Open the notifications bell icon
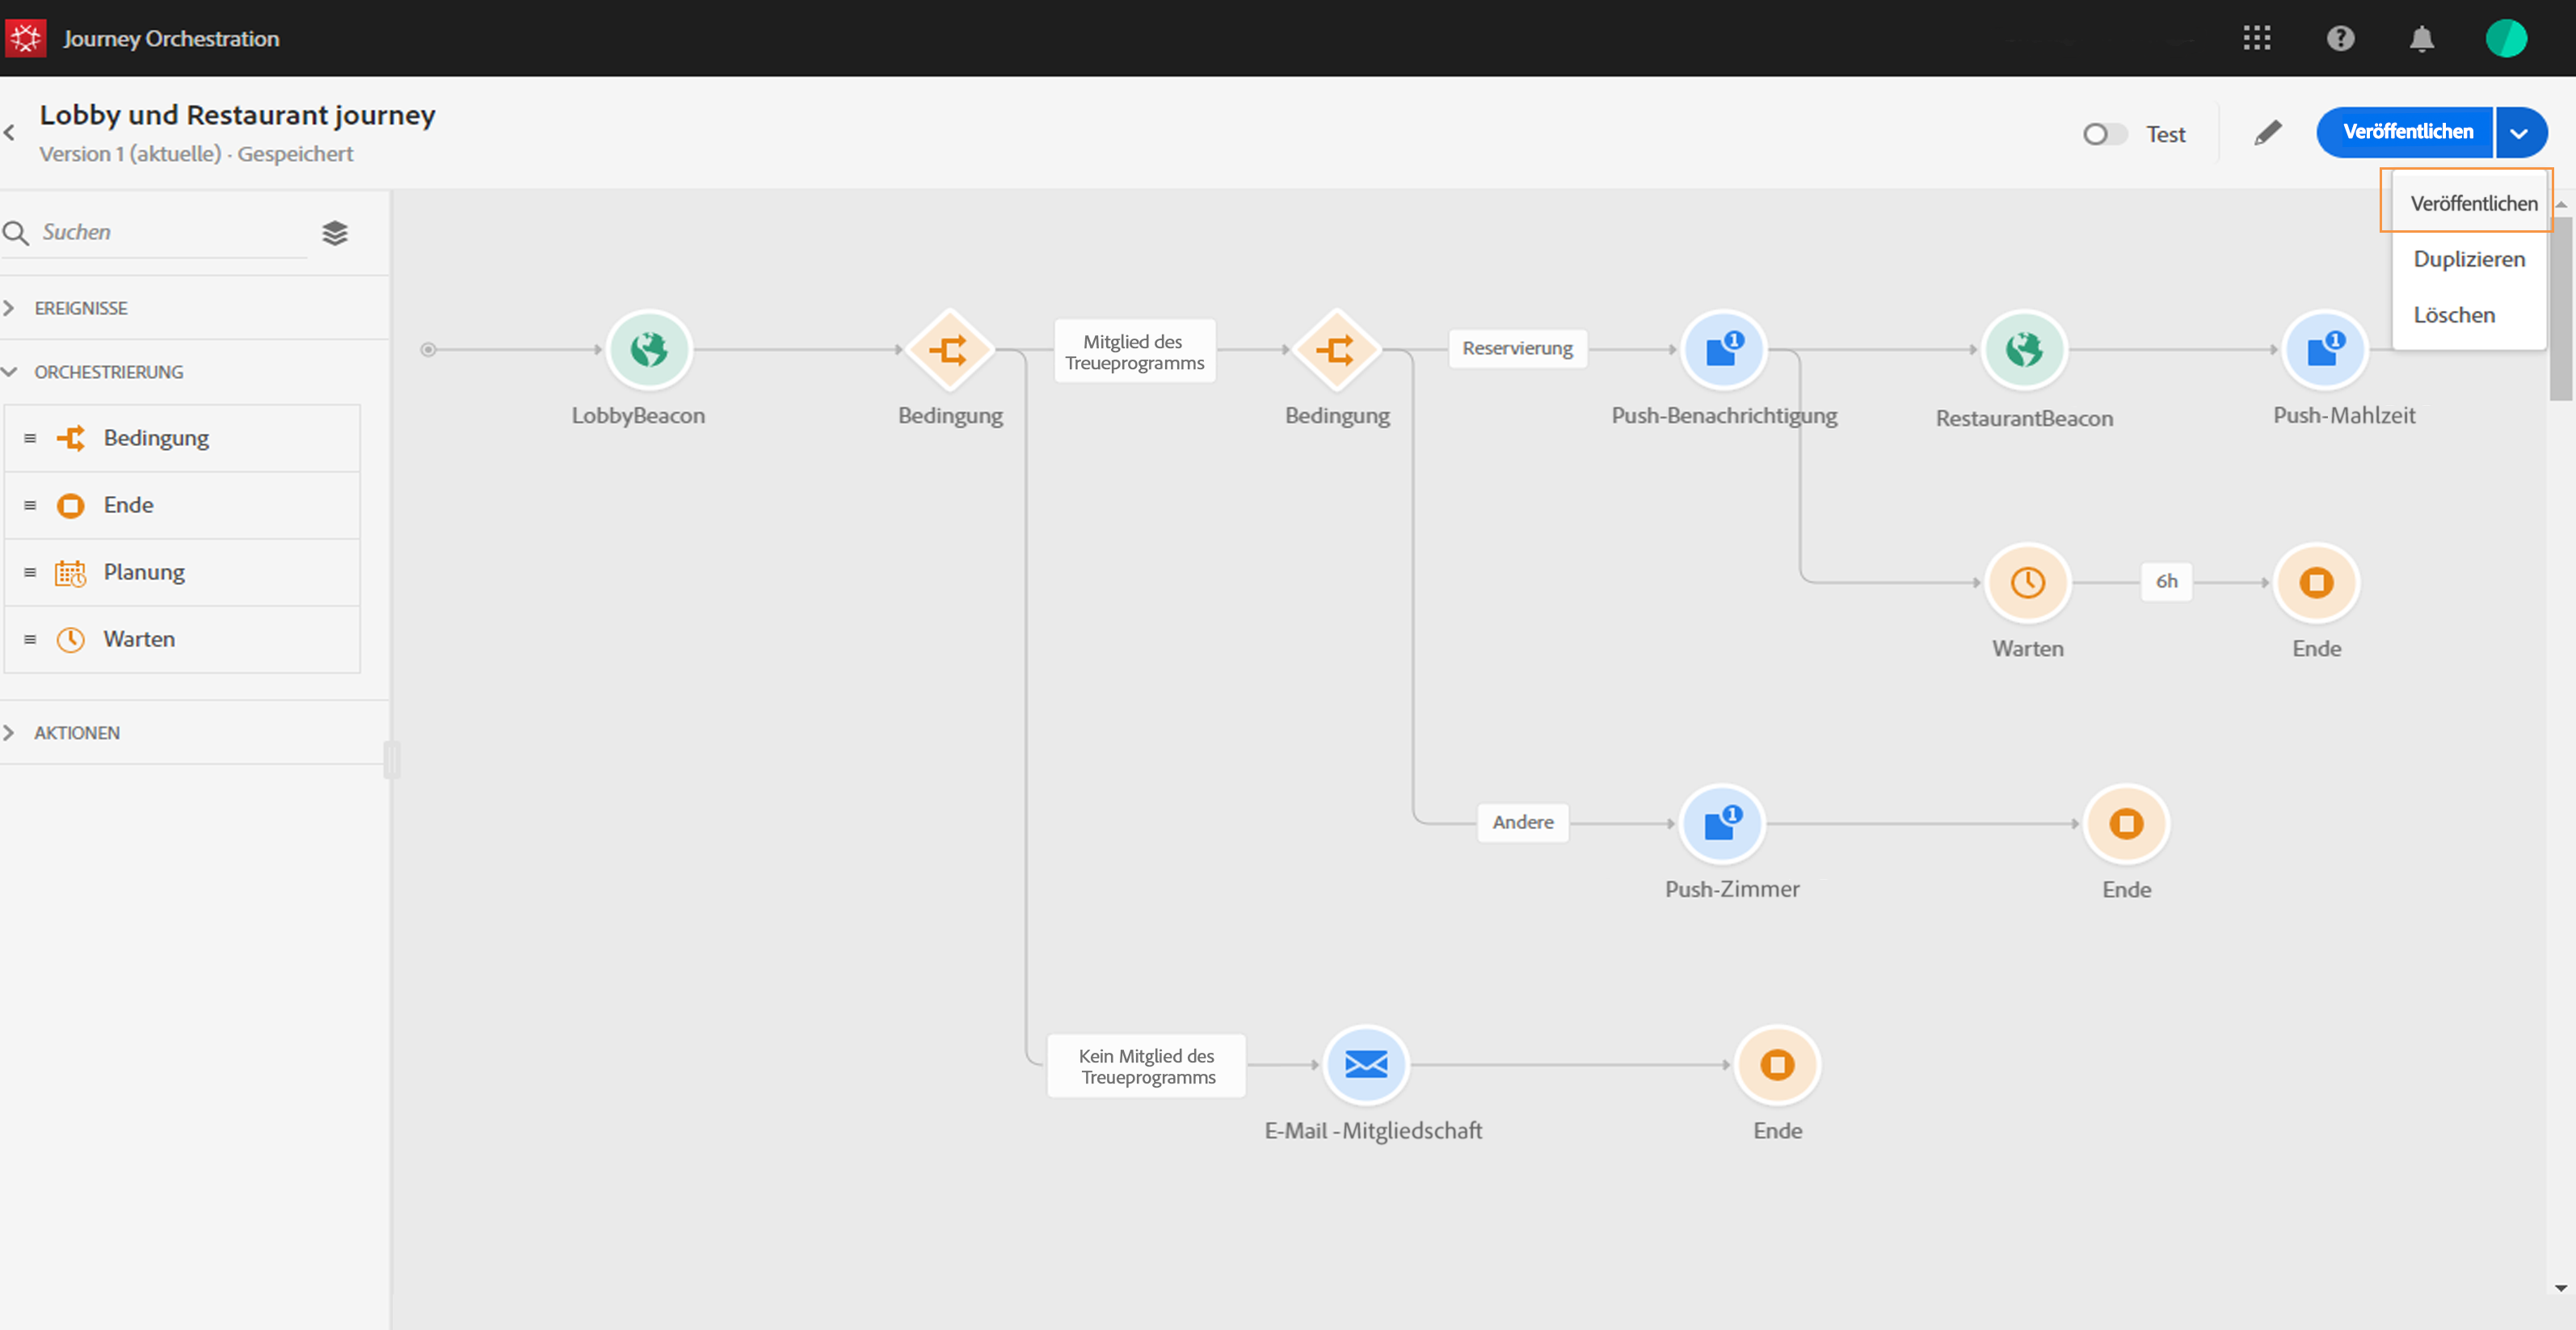The image size is (2576, 1330). coord(2421,38)
